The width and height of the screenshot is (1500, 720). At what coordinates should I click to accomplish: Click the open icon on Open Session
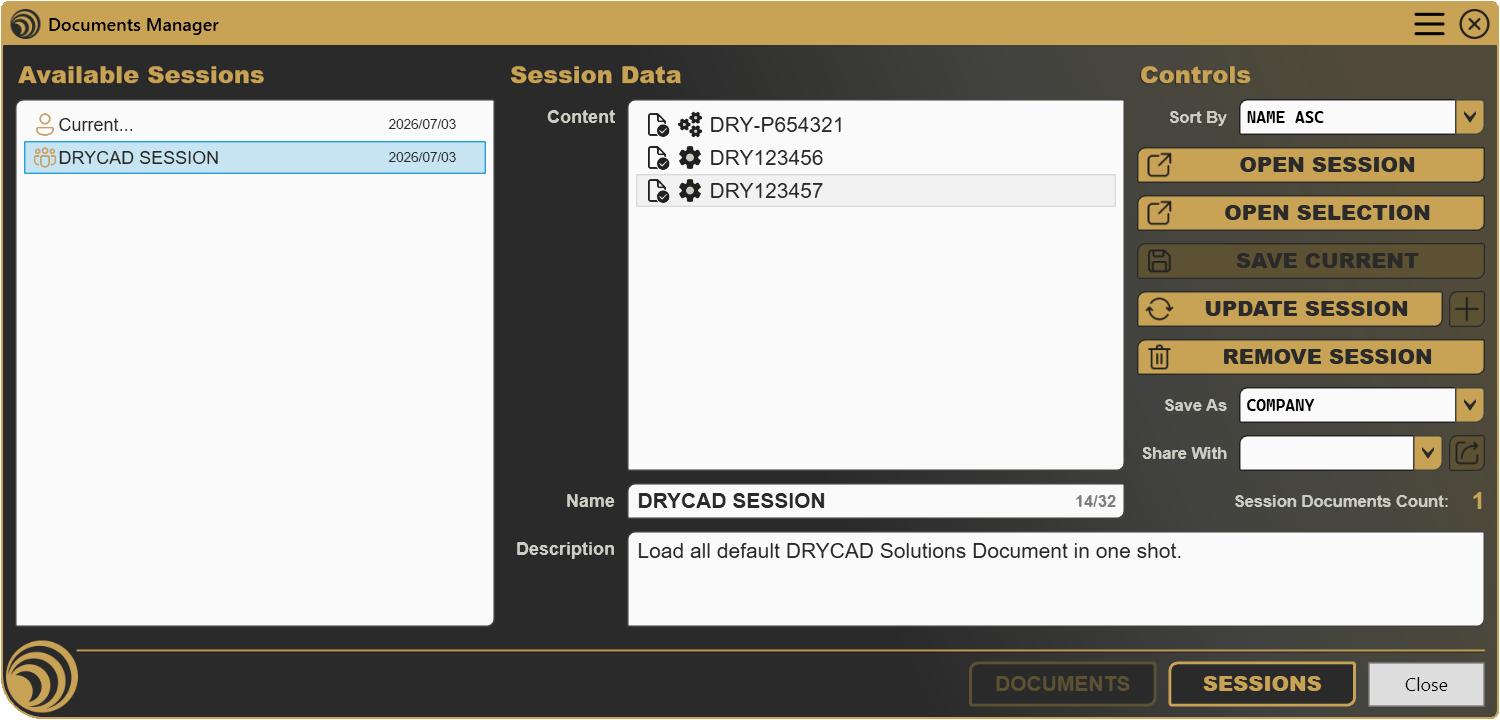point(1159,165)
